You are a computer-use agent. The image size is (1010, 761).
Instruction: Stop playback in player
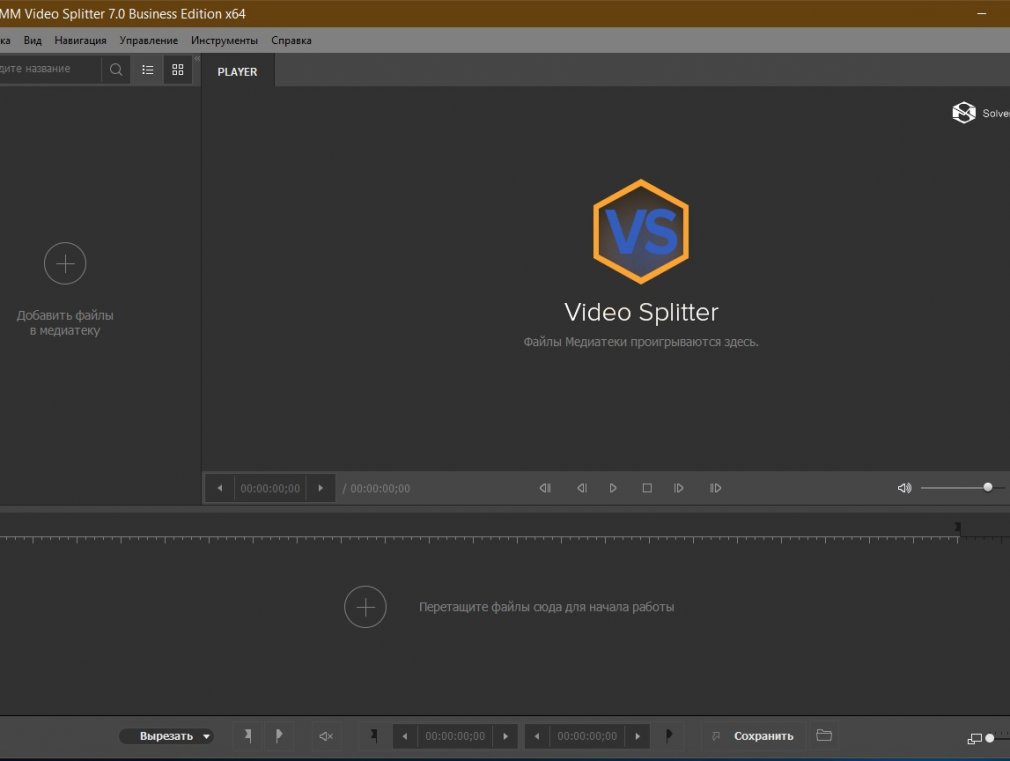(647, 488)
